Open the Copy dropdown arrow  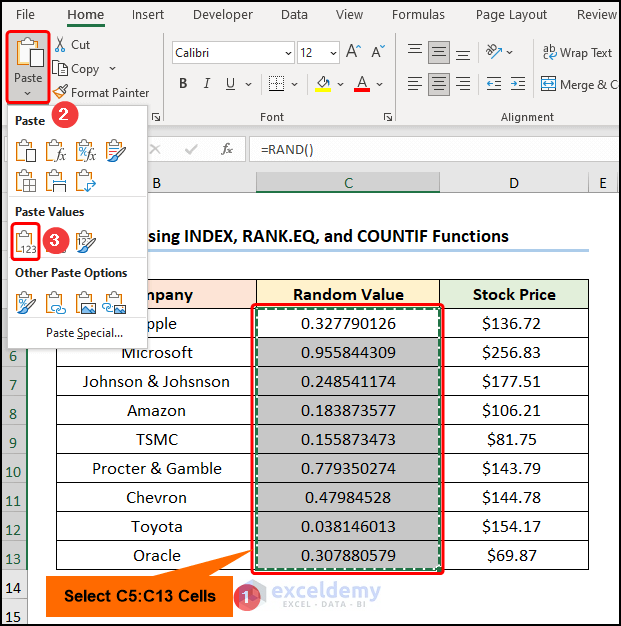pyautogui.click(x=113, y=69)
